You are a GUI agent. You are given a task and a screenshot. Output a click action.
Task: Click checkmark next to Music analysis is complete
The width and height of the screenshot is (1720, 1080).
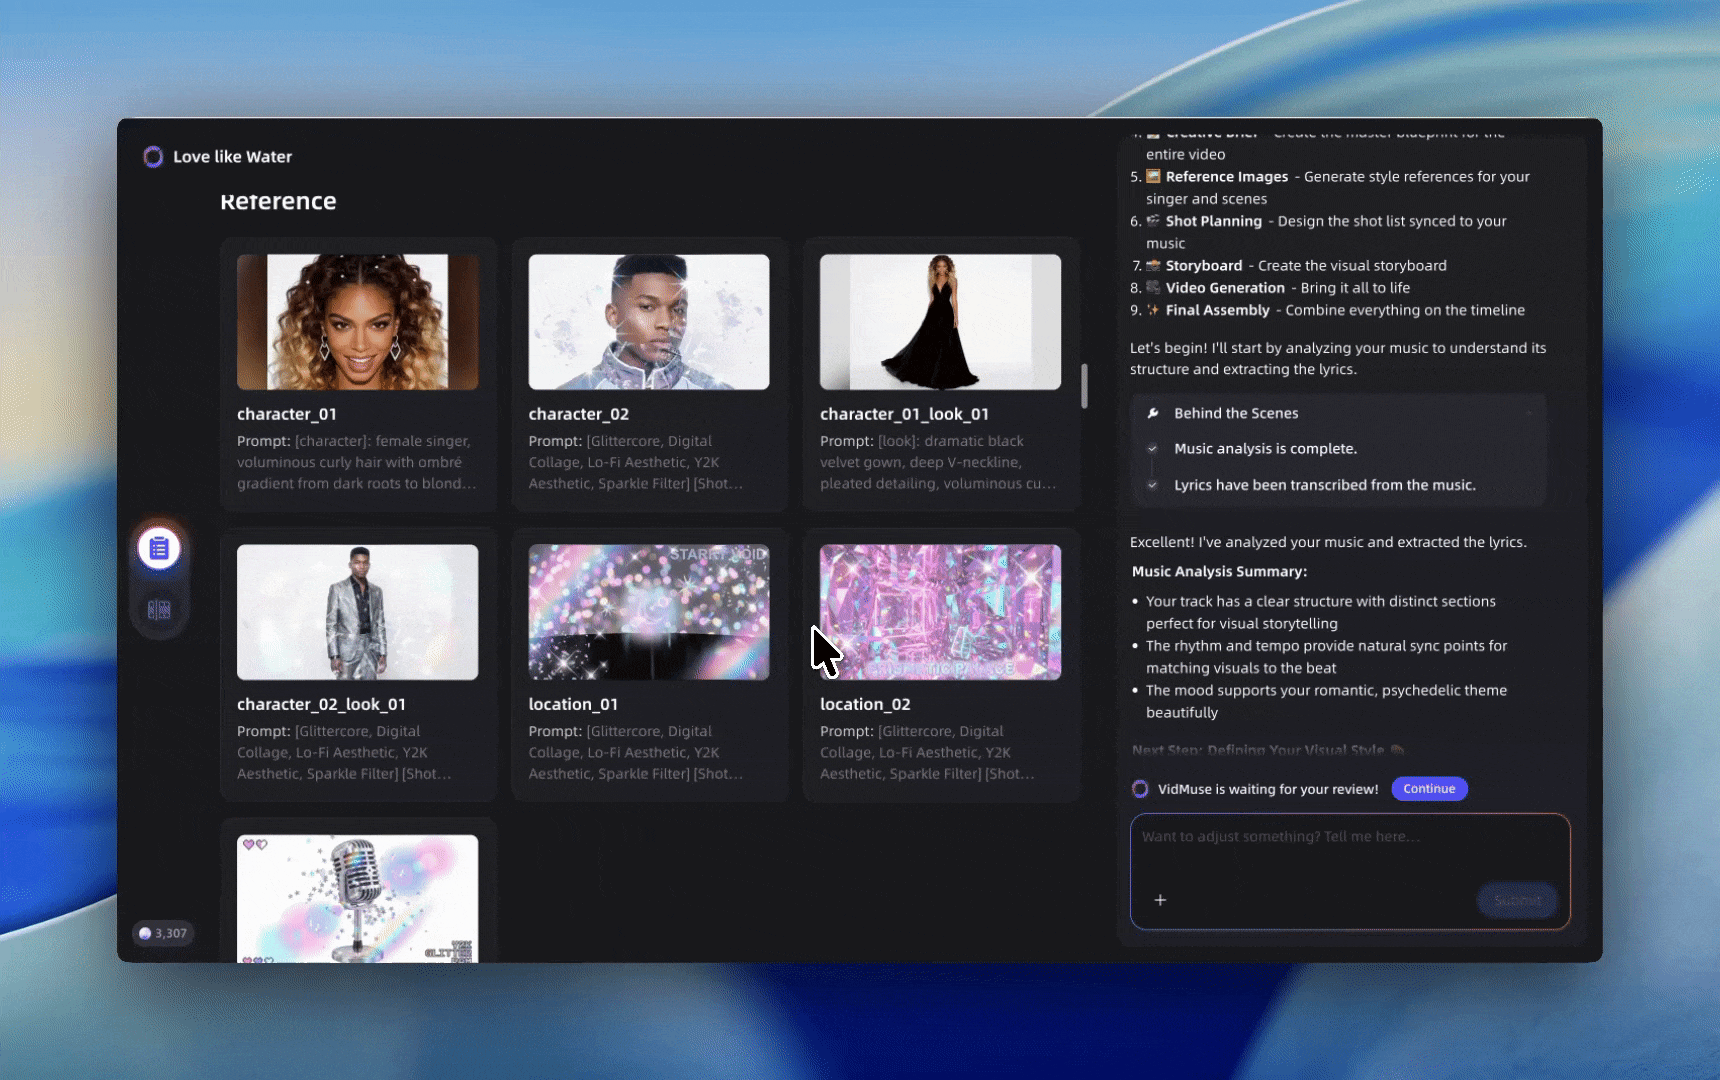point(1153,449)
